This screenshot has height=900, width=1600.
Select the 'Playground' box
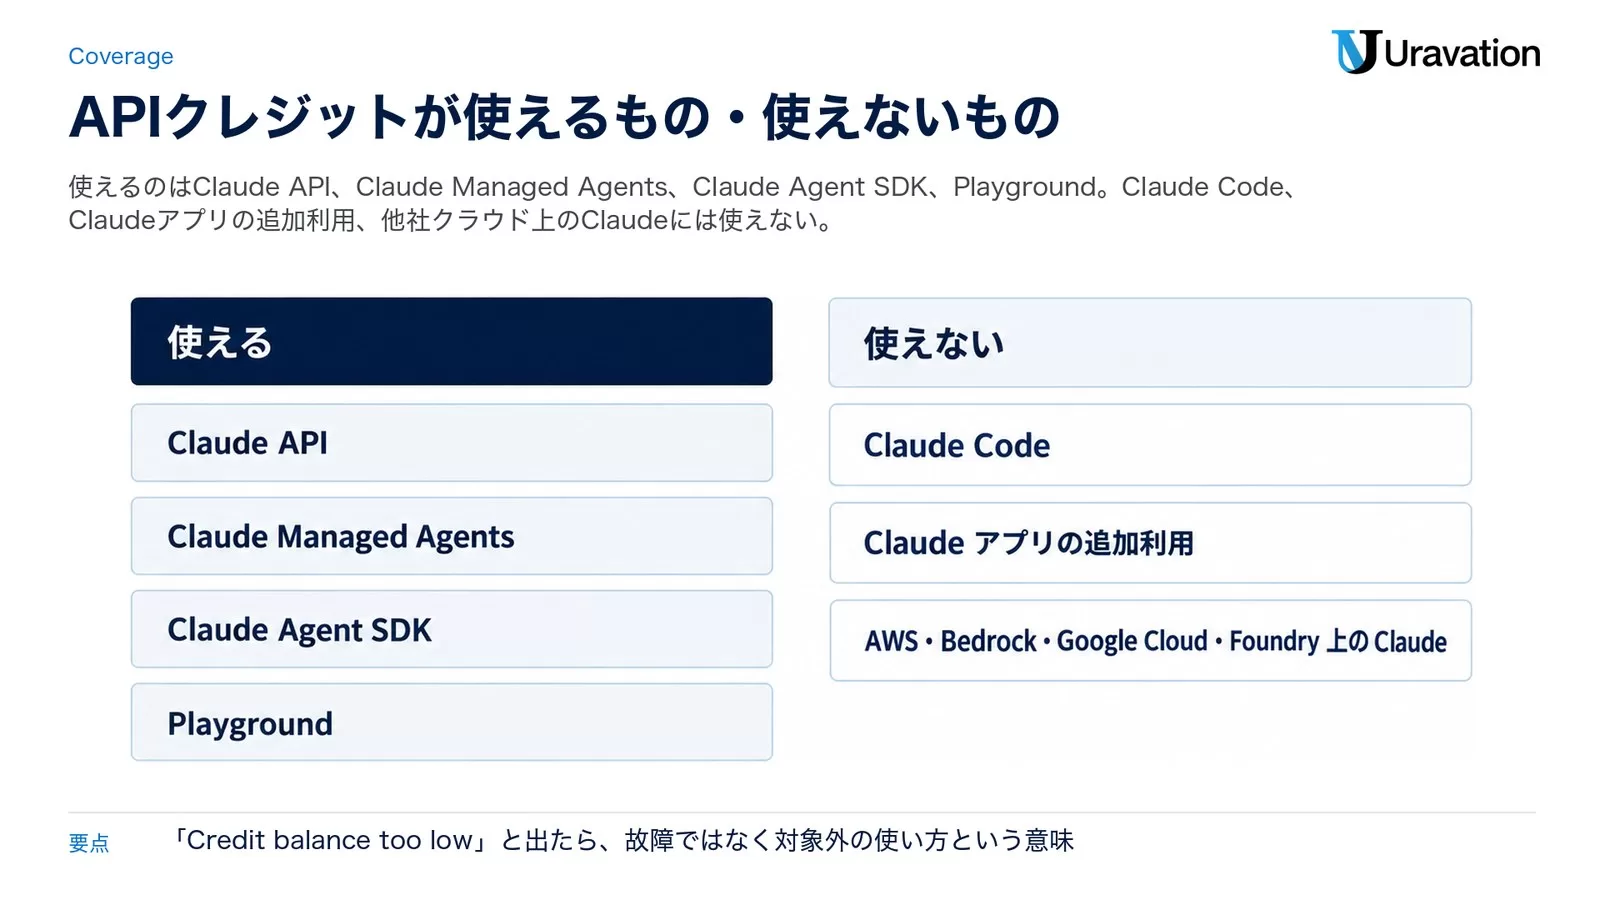(x=452, y=722)
